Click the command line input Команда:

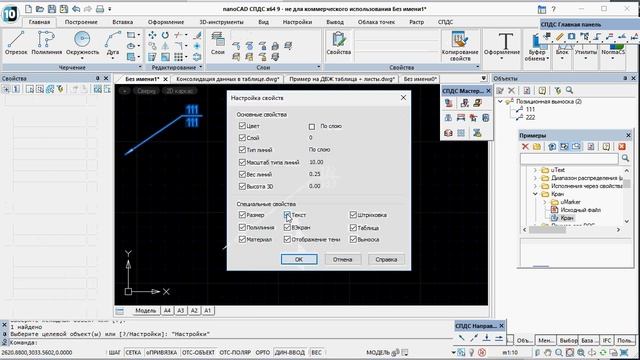pos(229,342)
